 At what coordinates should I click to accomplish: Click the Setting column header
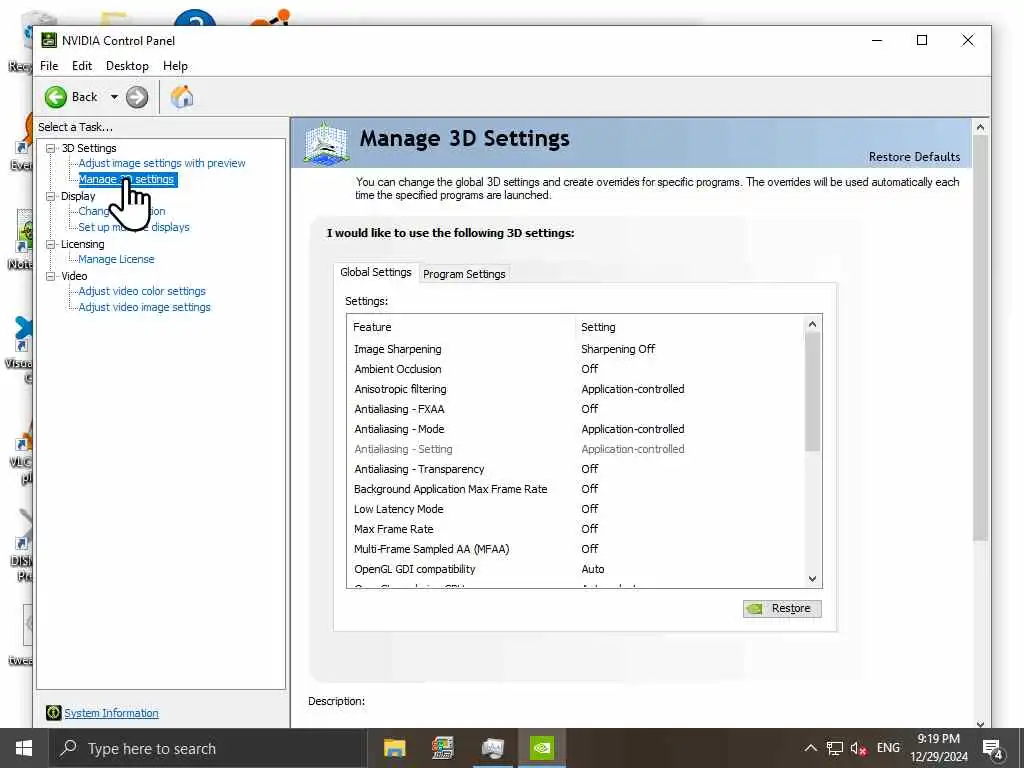click(x=598, y=327)
